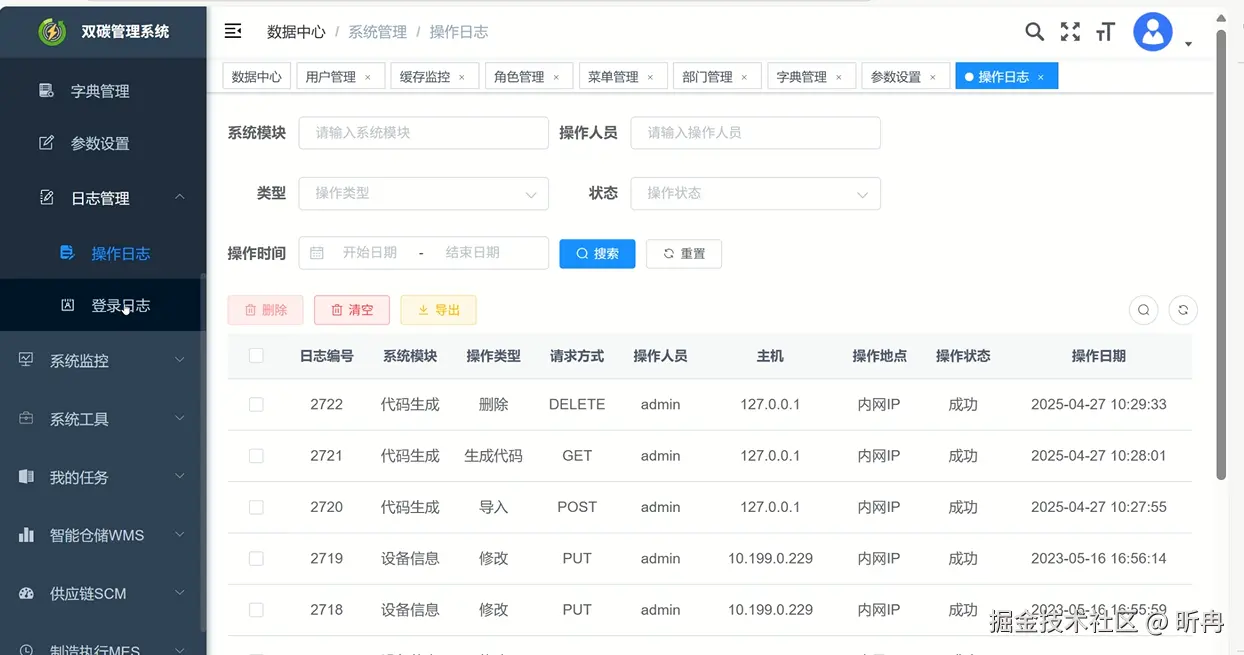The width and height of the screenshot is (1244, 655).
Task: Expand the 智能仓储WMS menu chevron
Action: pos(180,535)
